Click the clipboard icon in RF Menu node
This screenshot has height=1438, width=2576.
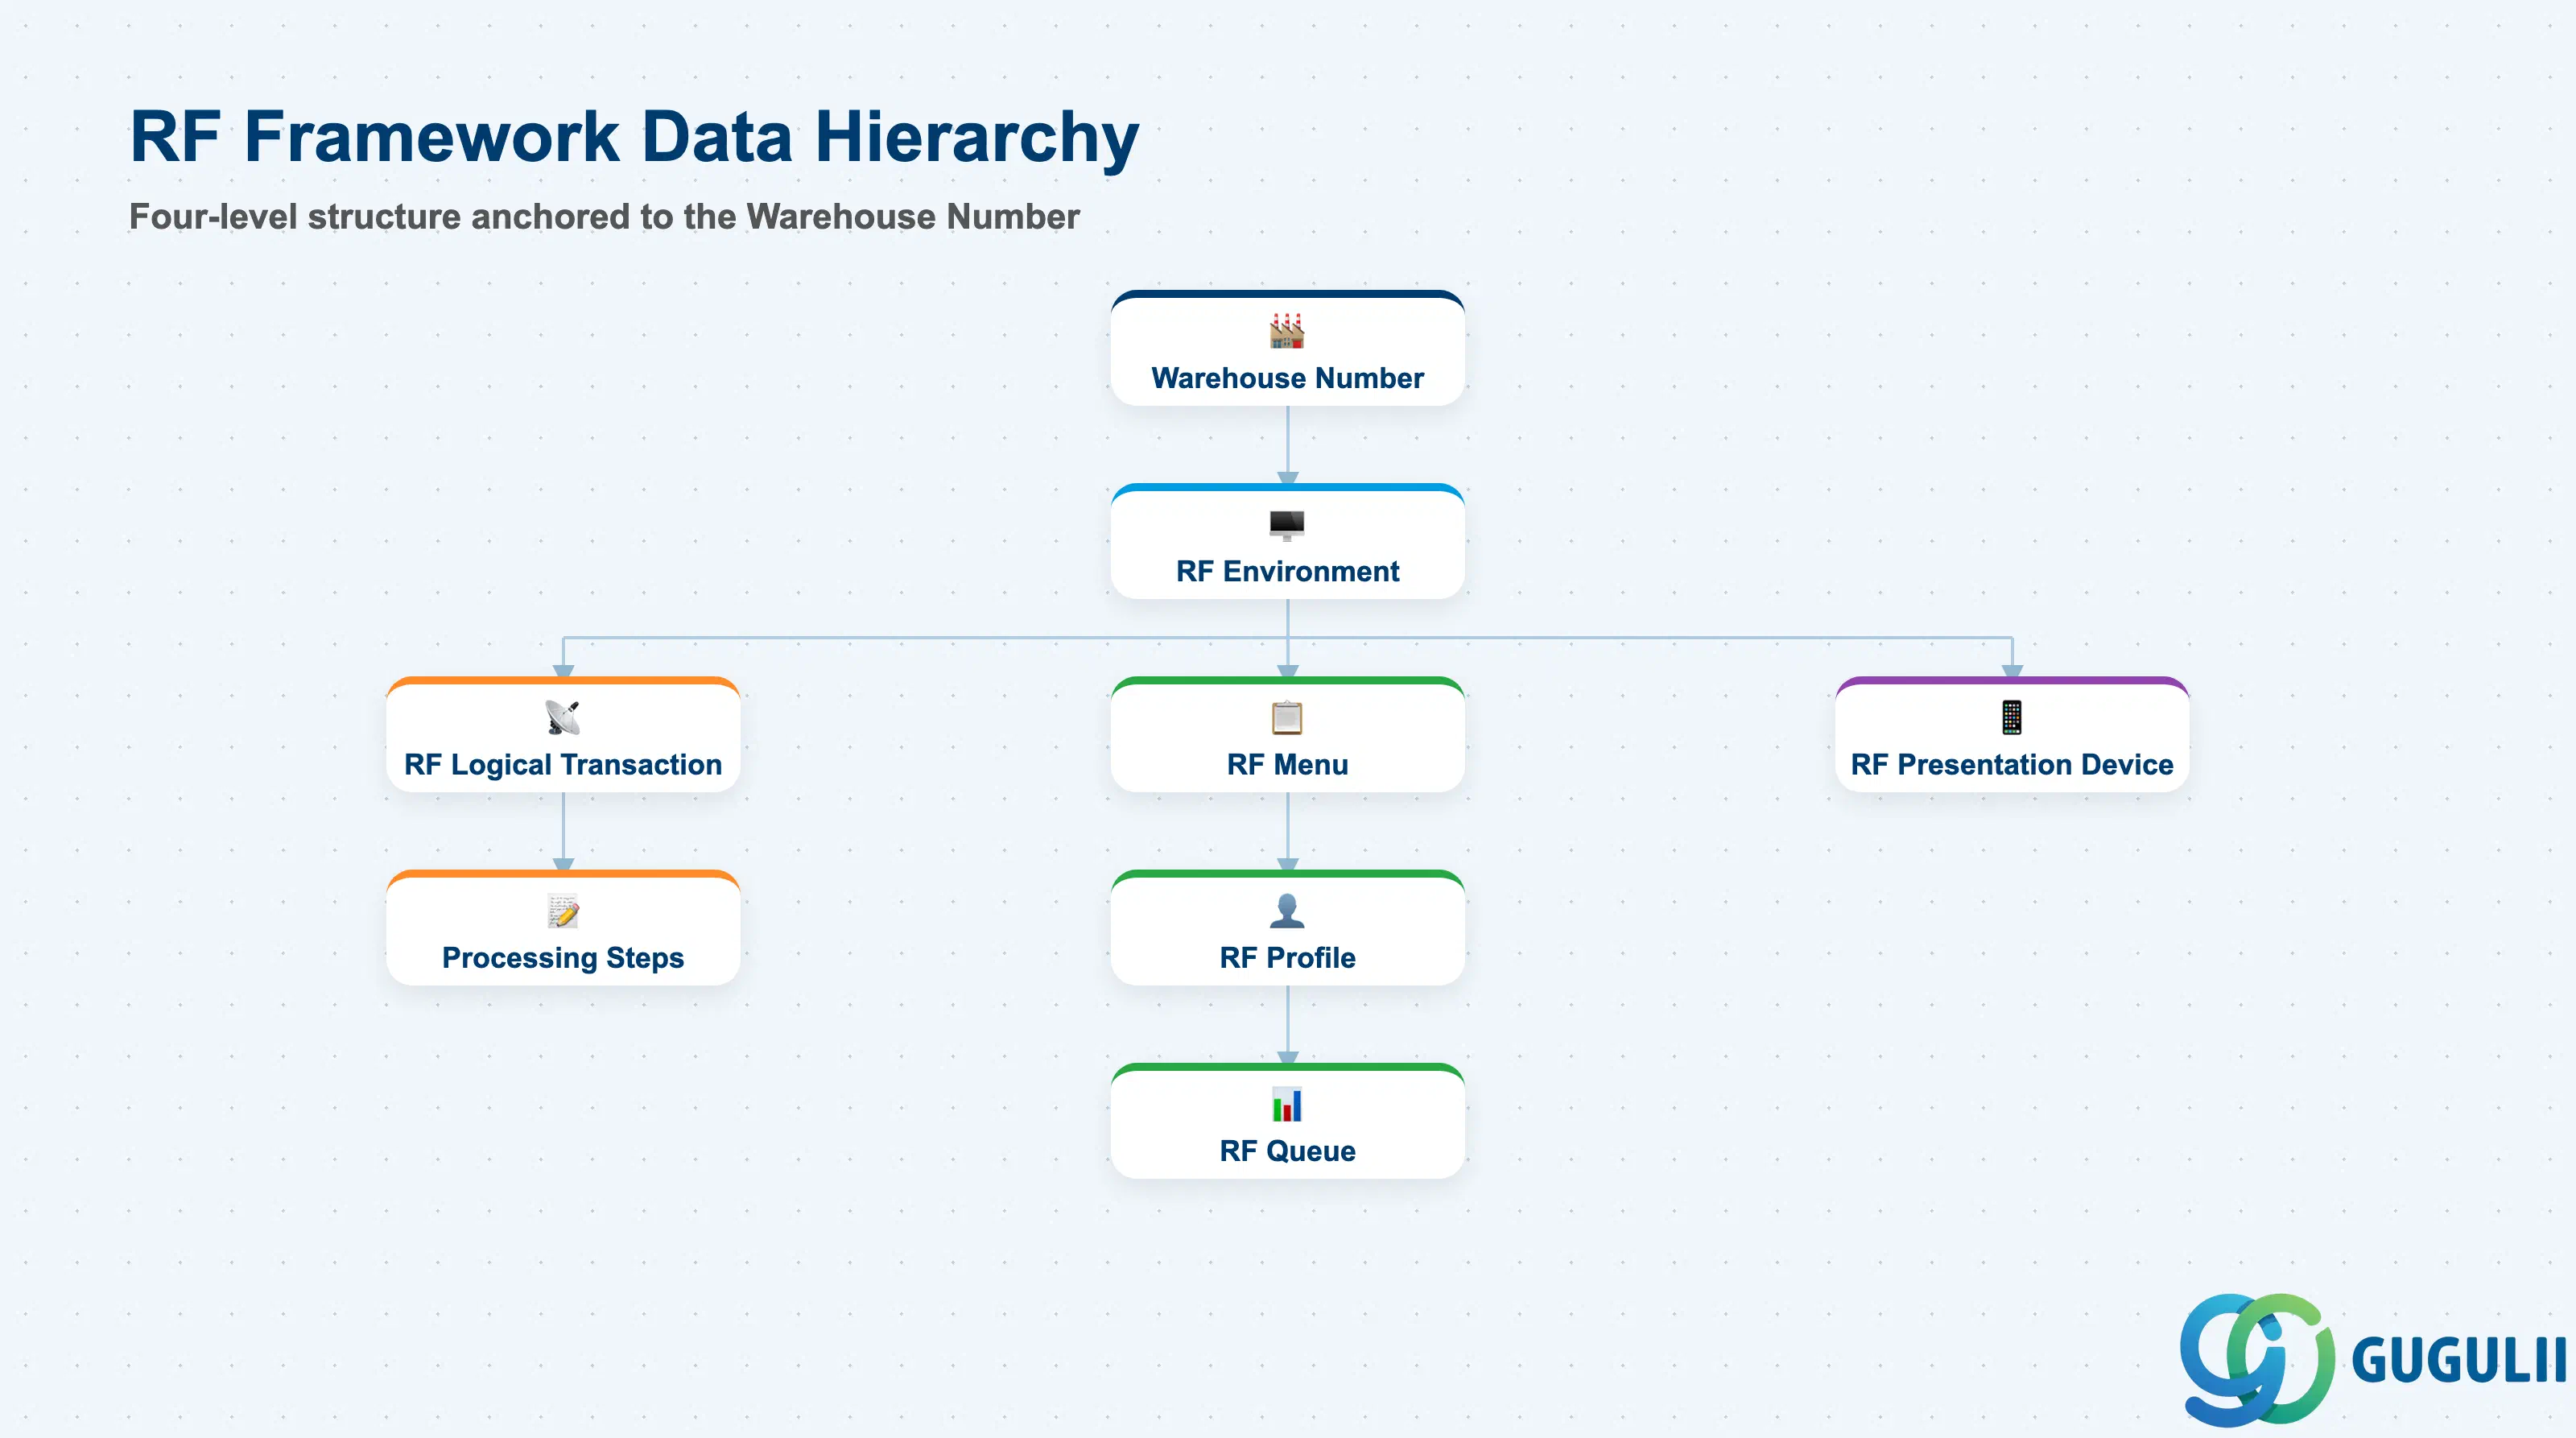pos(1287,717)
